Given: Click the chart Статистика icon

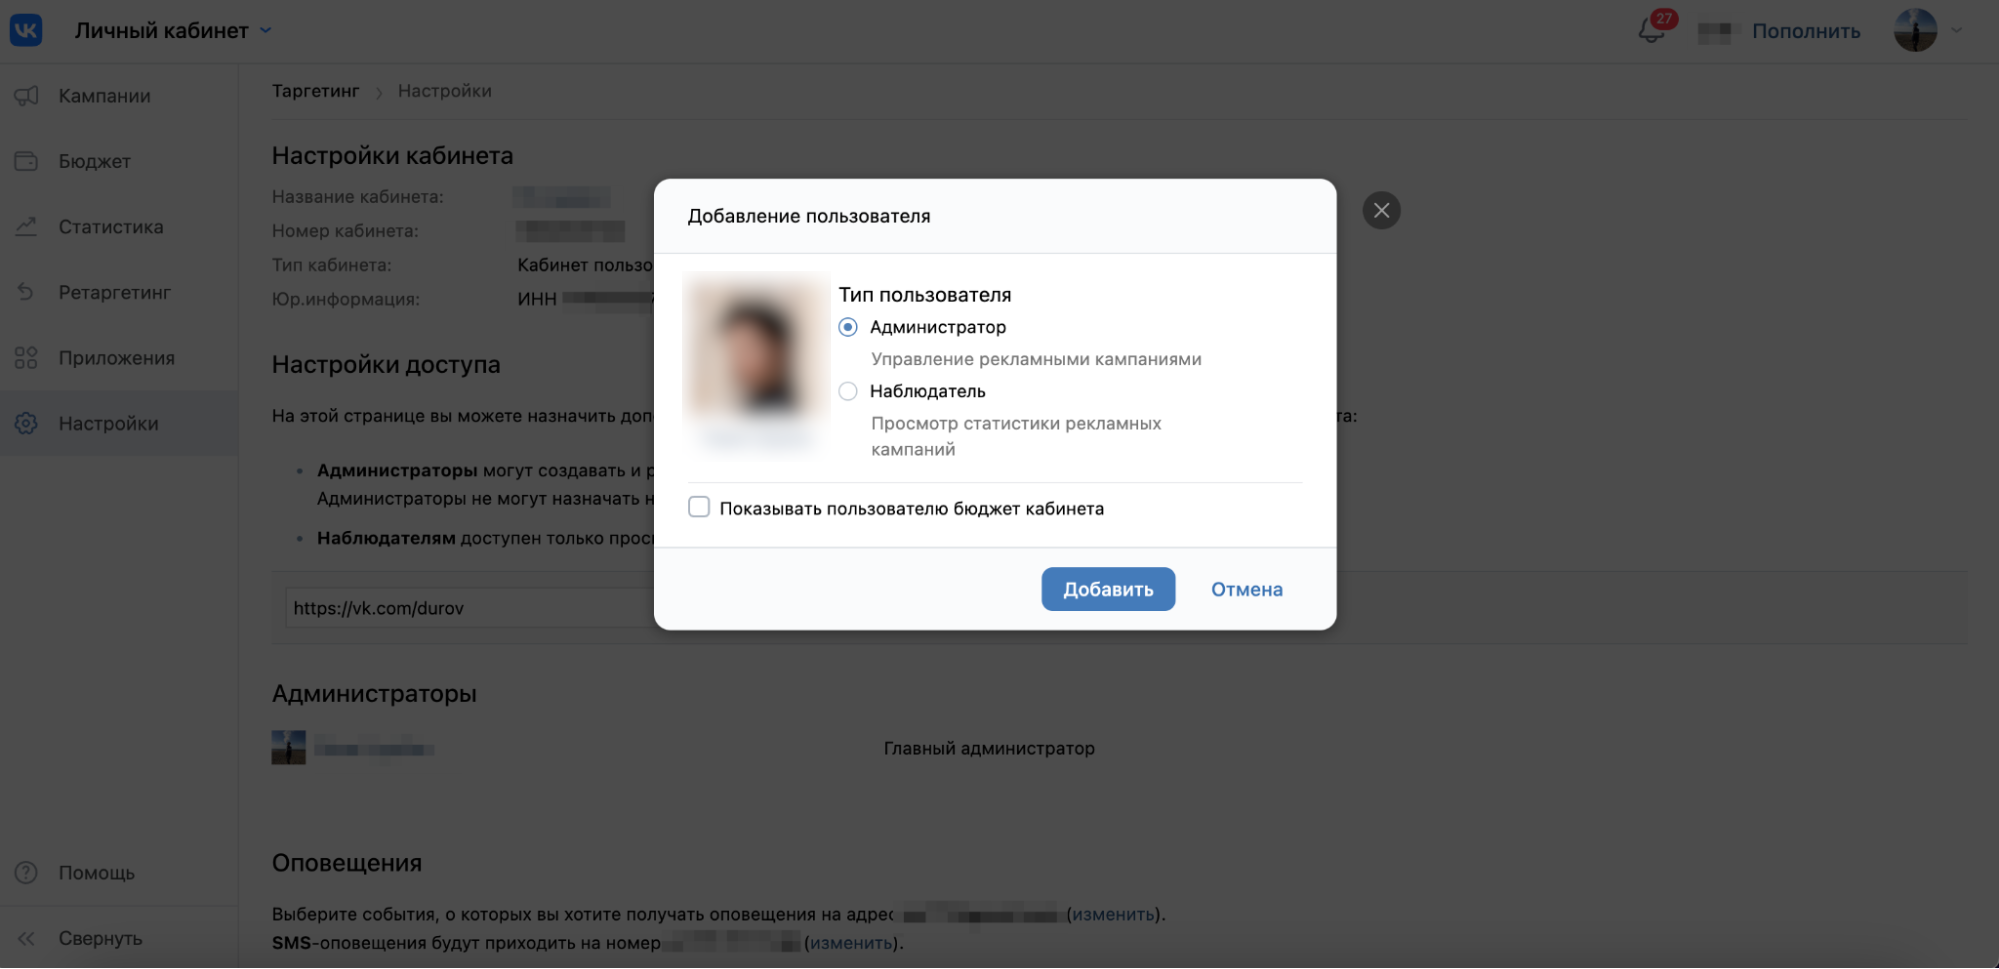Looking at the screenshot, I should click(x=26, y=227).
